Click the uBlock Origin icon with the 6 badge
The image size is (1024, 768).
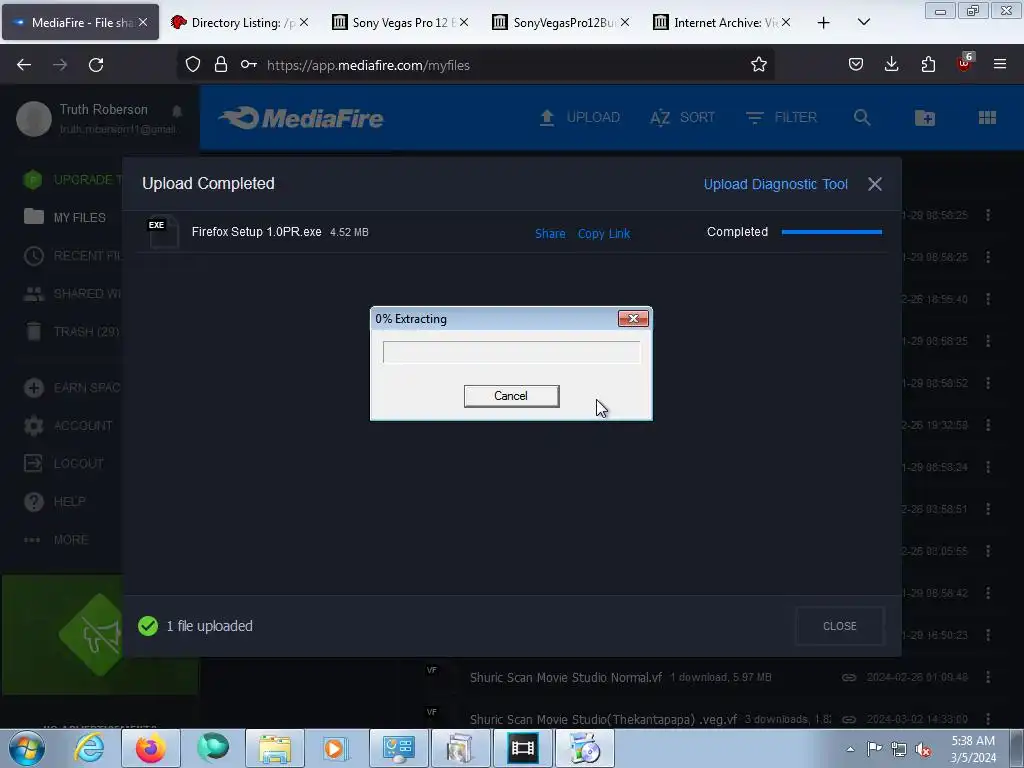point(965,63)
